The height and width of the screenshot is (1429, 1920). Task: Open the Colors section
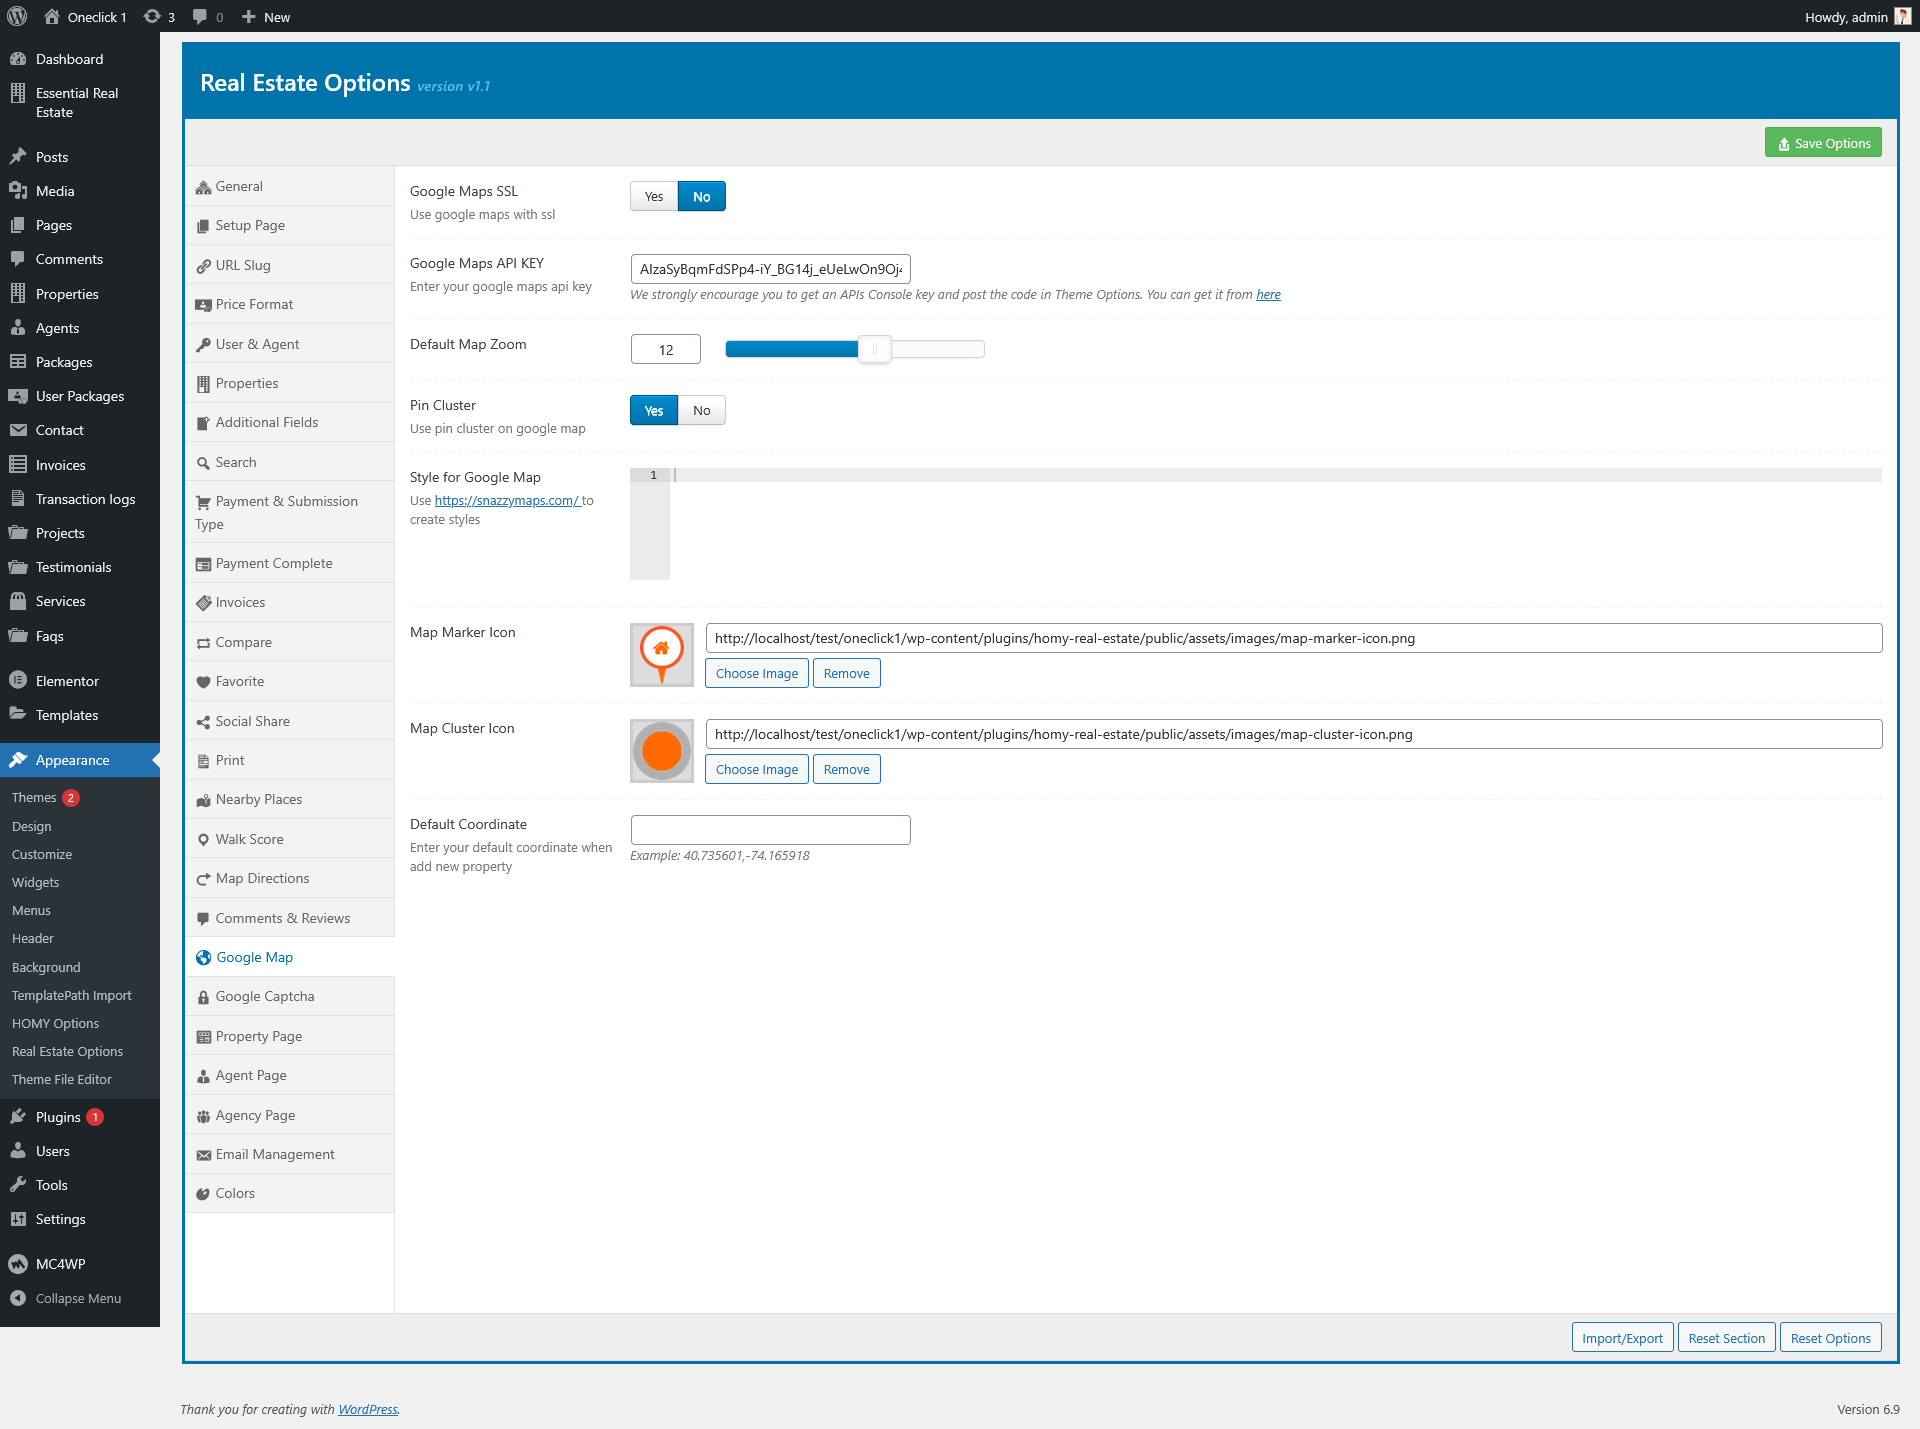coord(289,1194)
